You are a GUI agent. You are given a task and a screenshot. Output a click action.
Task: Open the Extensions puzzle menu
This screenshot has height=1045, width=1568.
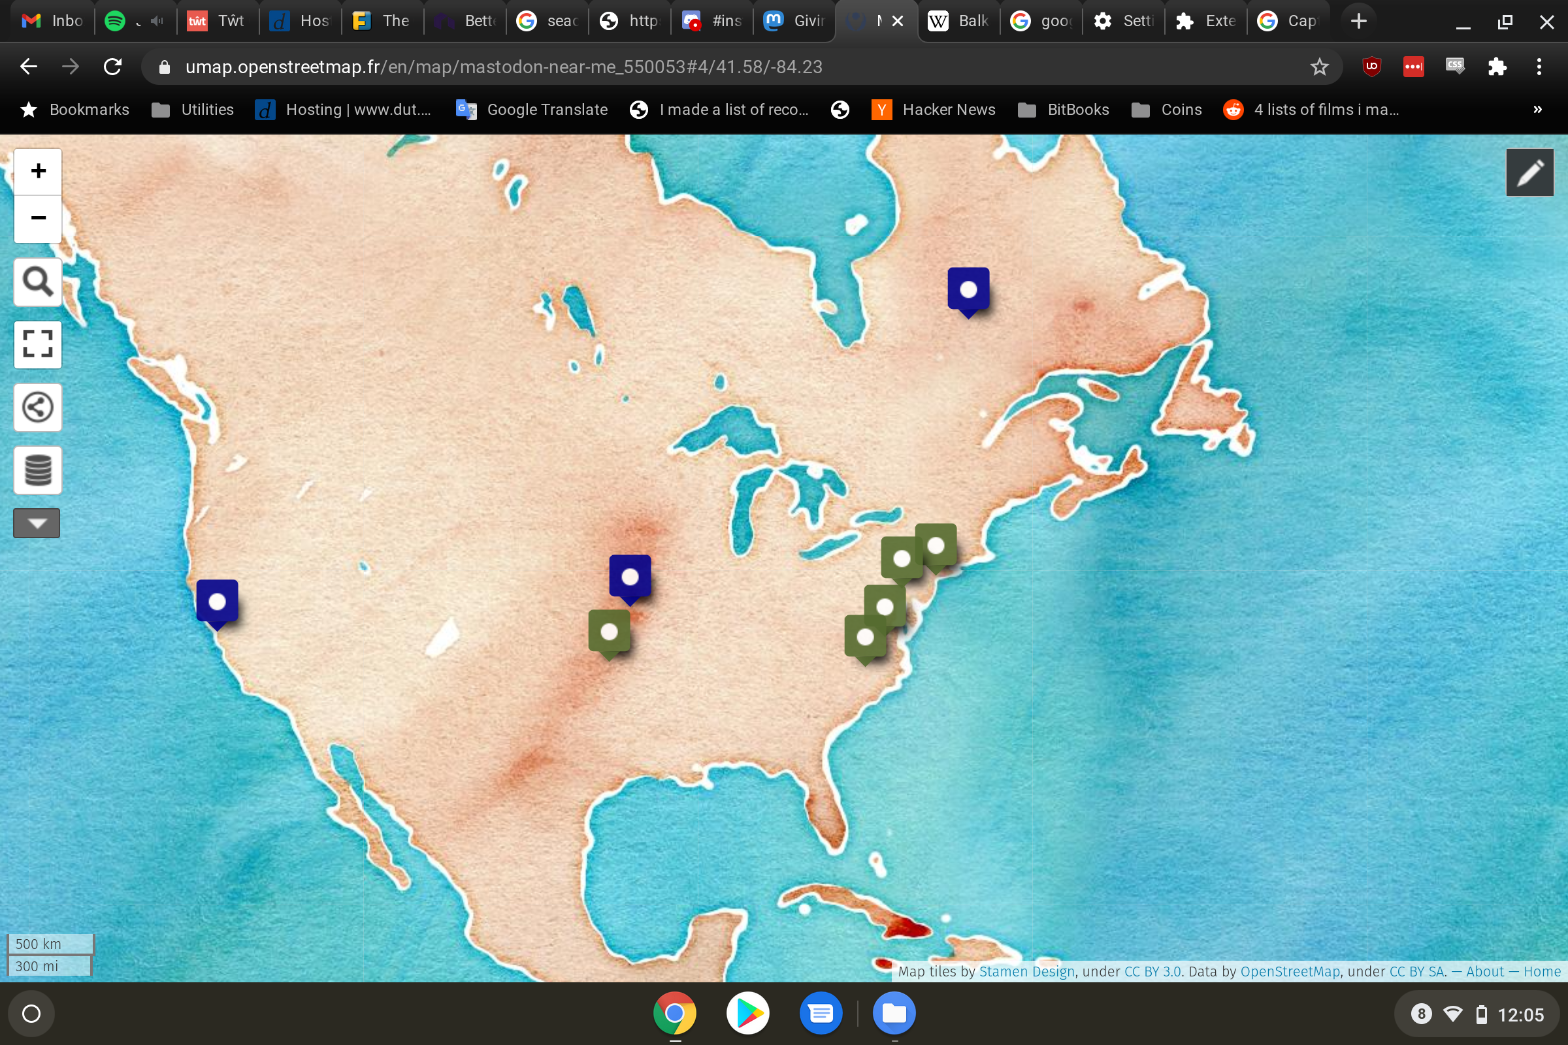[1497, 67]
